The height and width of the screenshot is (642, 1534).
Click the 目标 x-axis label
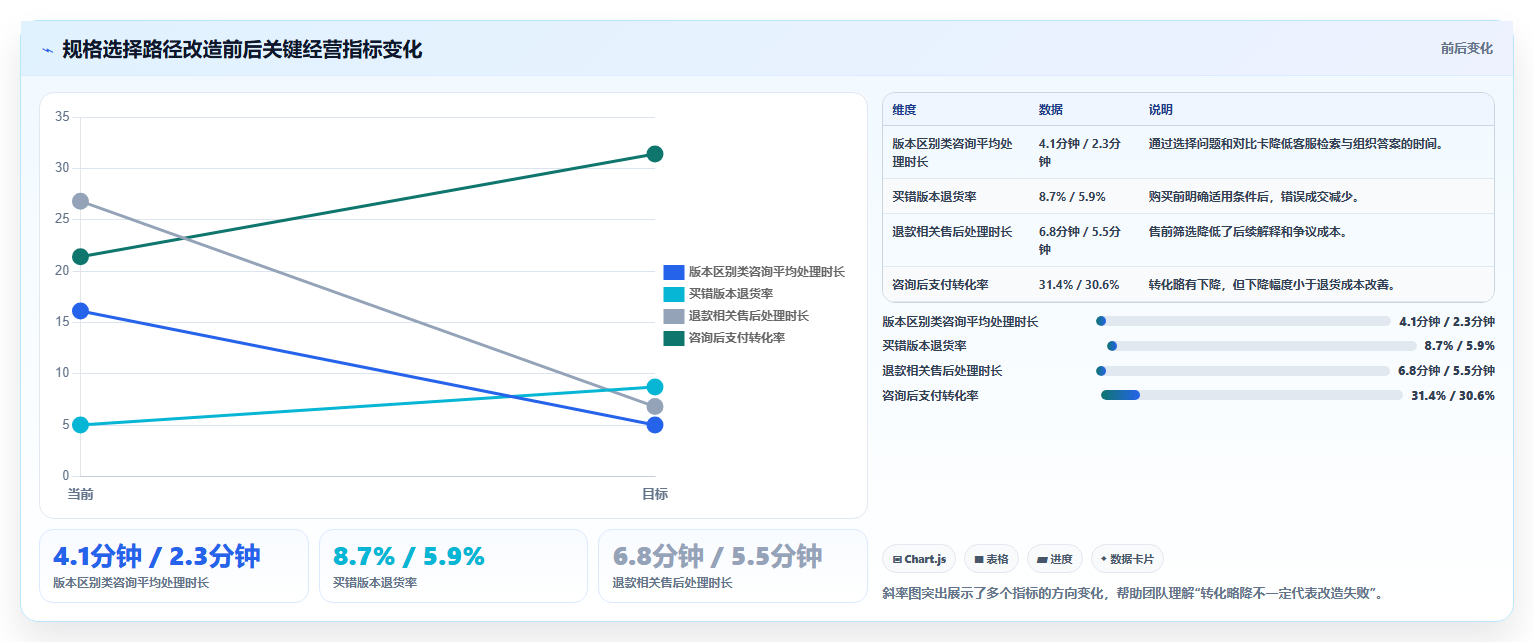pos(655,494)
